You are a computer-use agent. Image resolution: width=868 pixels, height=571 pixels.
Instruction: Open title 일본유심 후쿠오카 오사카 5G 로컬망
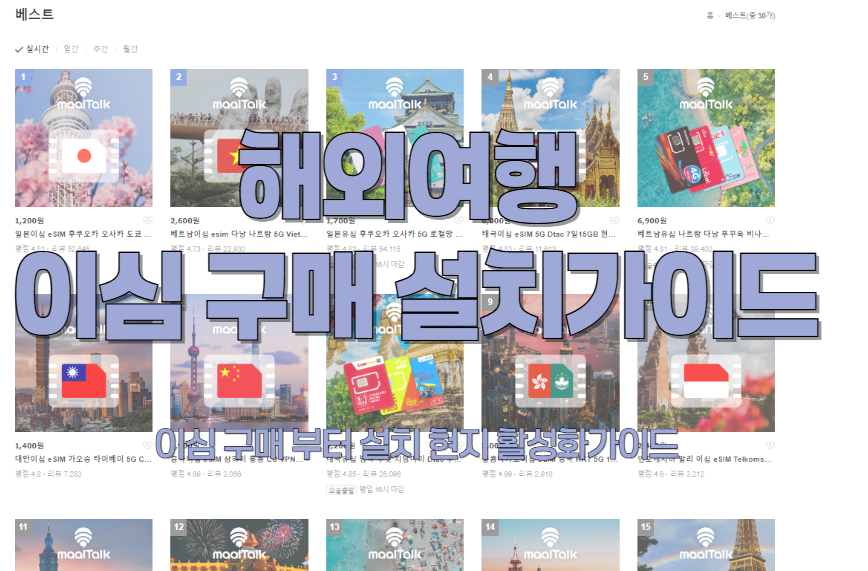pyautogui.click(x=394, y=234)
